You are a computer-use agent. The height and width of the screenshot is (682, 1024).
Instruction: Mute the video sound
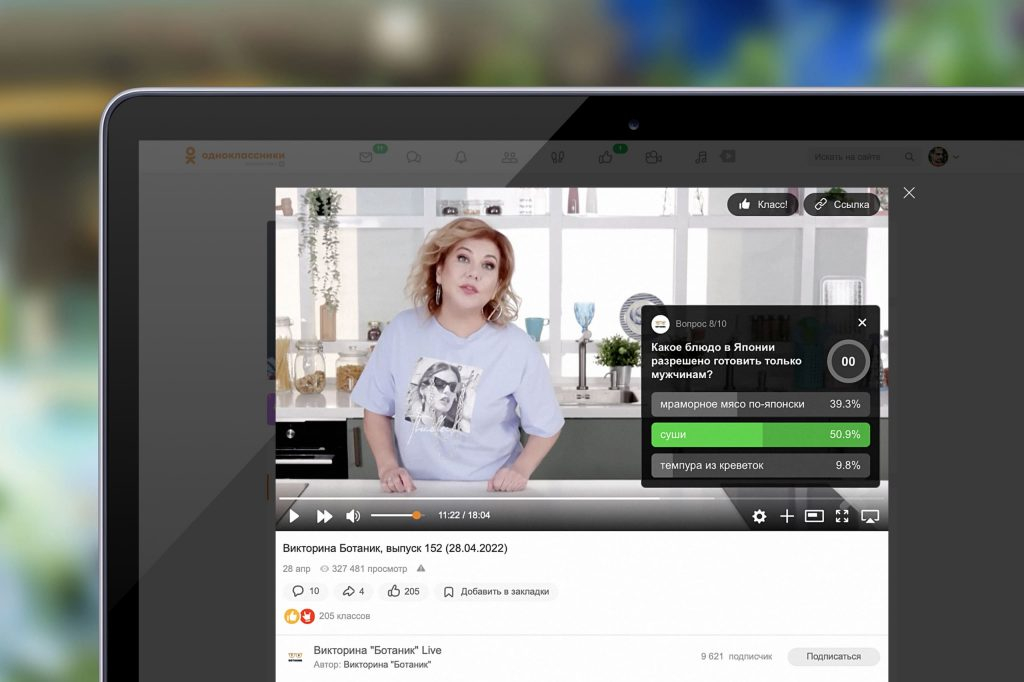(353, 516)
